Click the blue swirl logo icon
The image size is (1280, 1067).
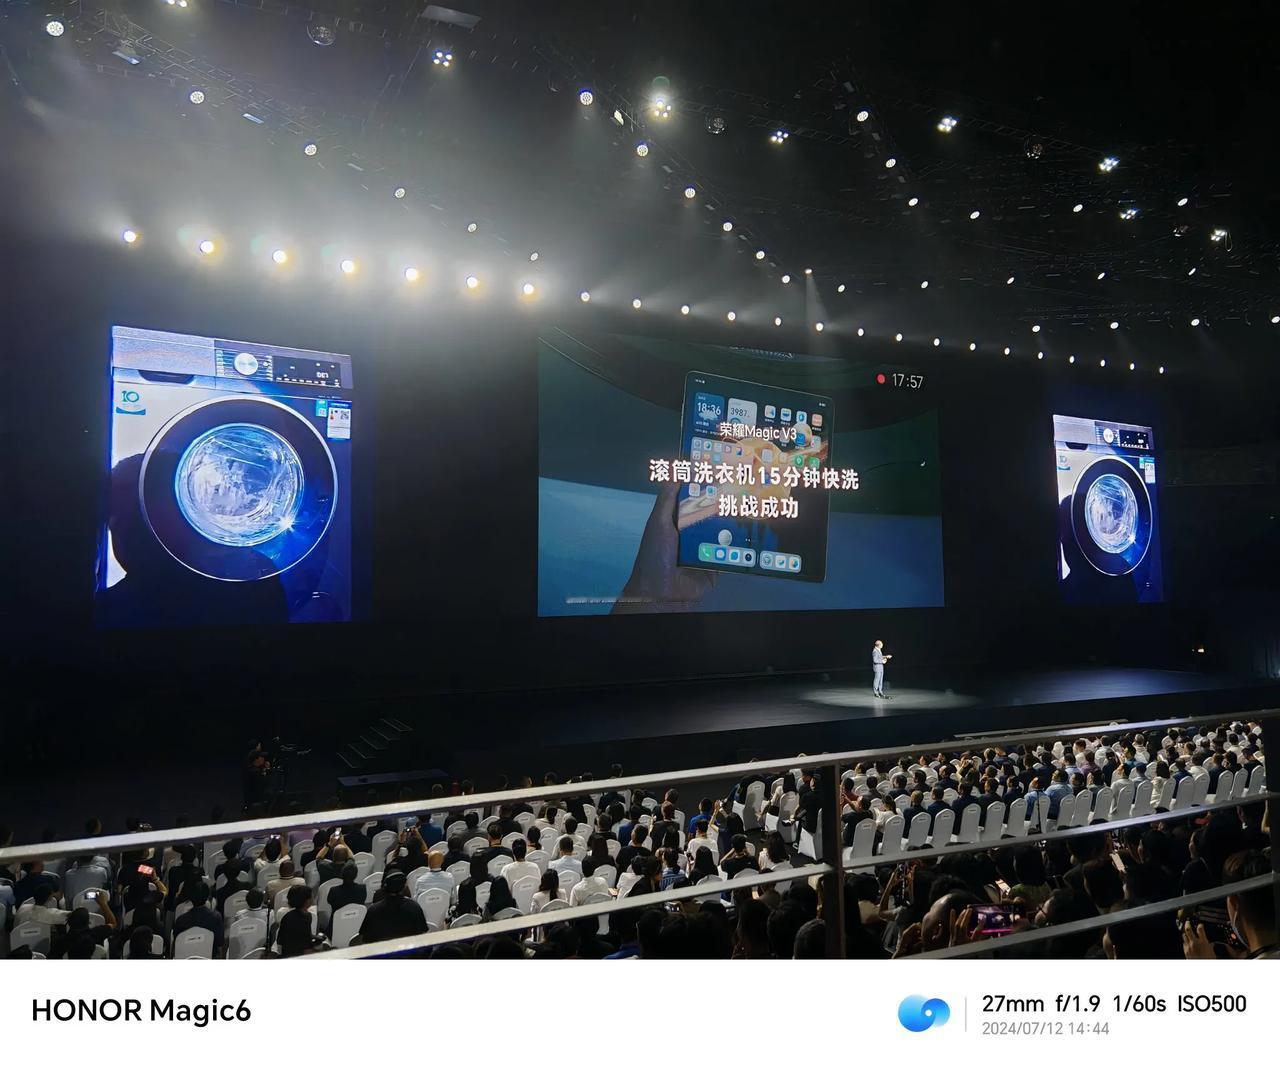(923, 1013)
